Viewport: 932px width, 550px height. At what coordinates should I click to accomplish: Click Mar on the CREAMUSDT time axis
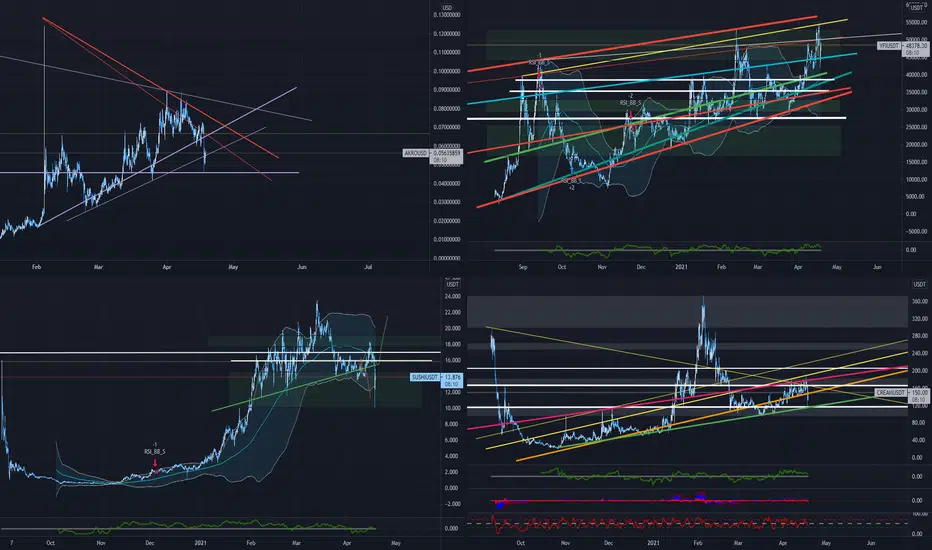[738, 543]
